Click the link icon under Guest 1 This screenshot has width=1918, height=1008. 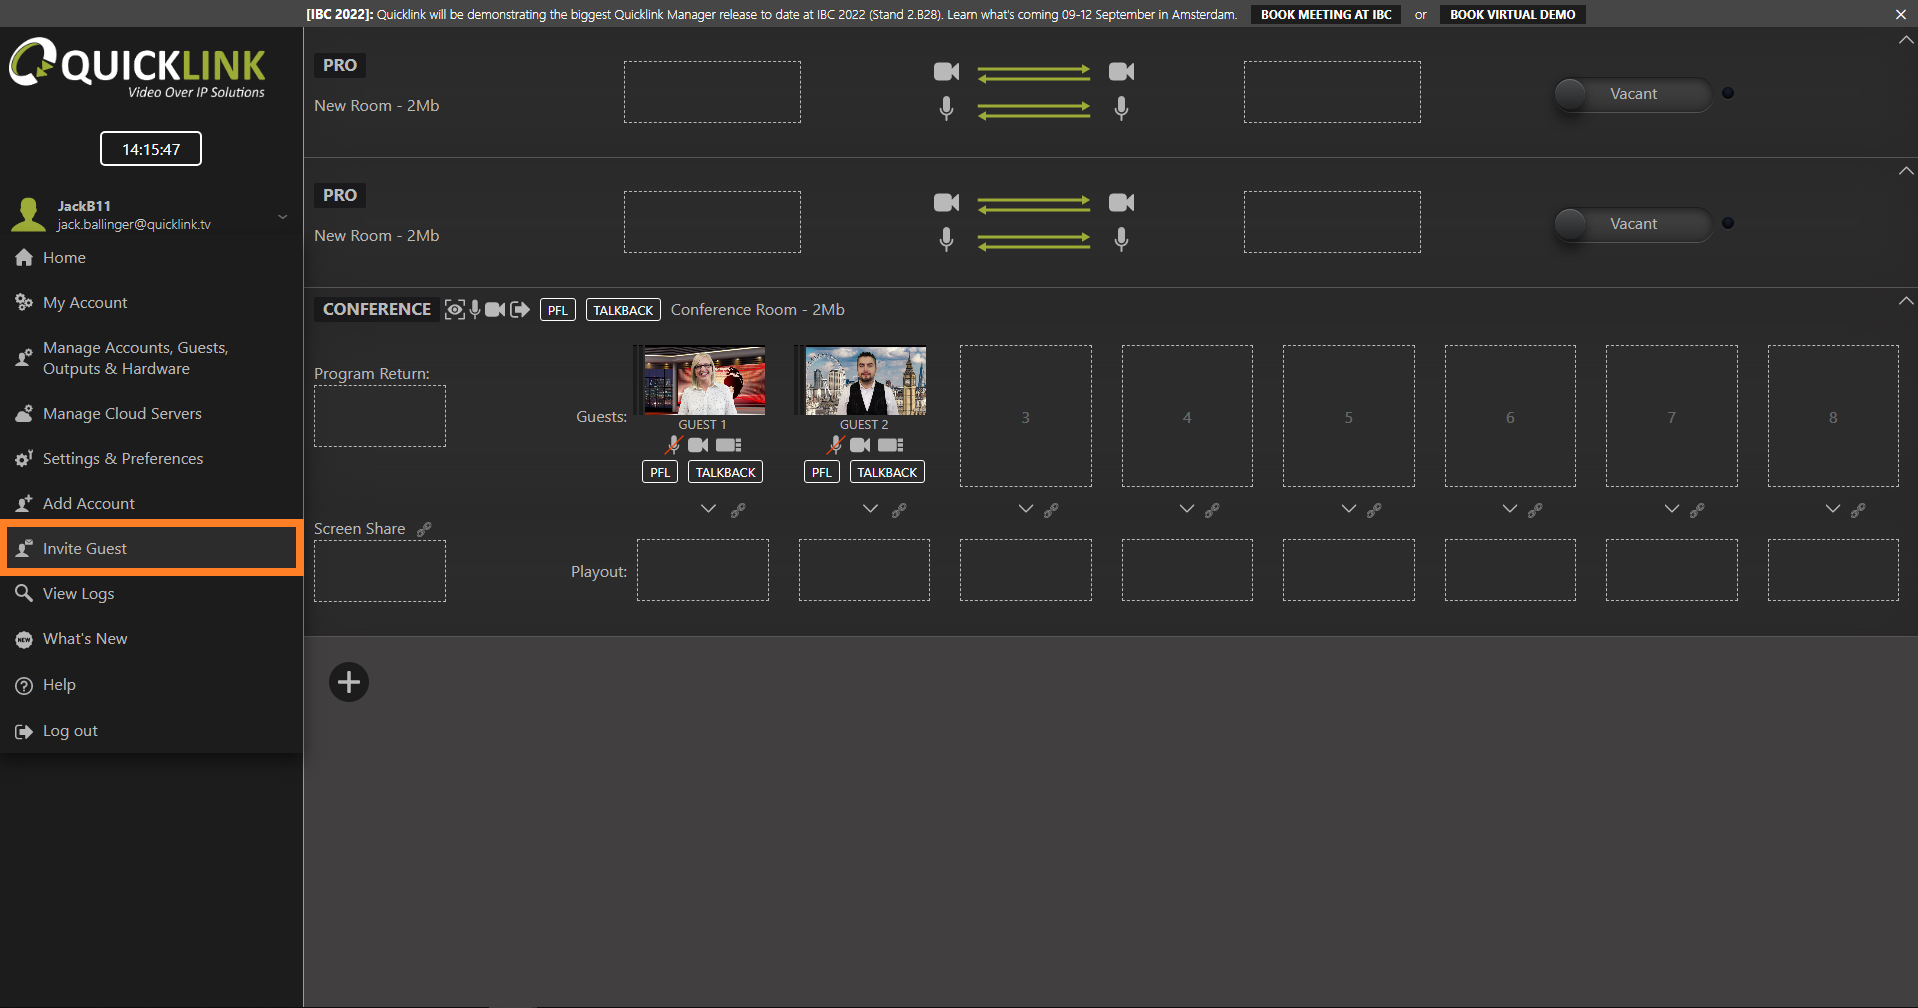click(738, 510)
